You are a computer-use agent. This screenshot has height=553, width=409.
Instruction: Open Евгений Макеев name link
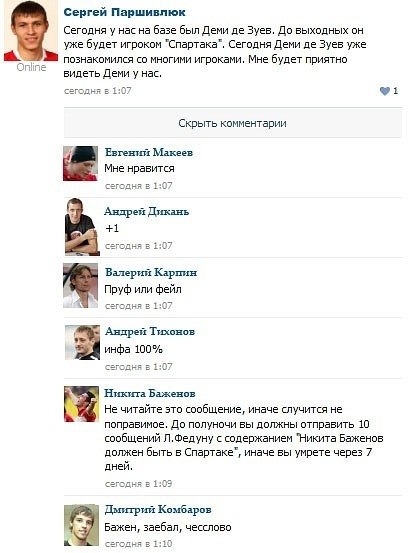pyautogui.click(x=149, y=152)
